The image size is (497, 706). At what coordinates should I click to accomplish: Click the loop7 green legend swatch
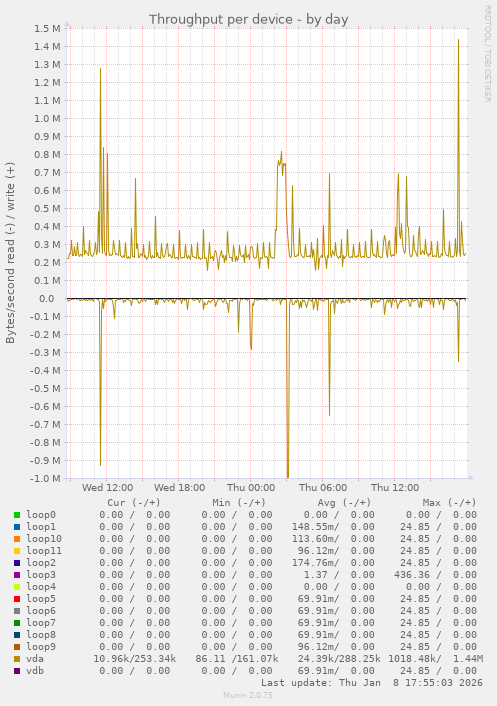pos(17,623)
